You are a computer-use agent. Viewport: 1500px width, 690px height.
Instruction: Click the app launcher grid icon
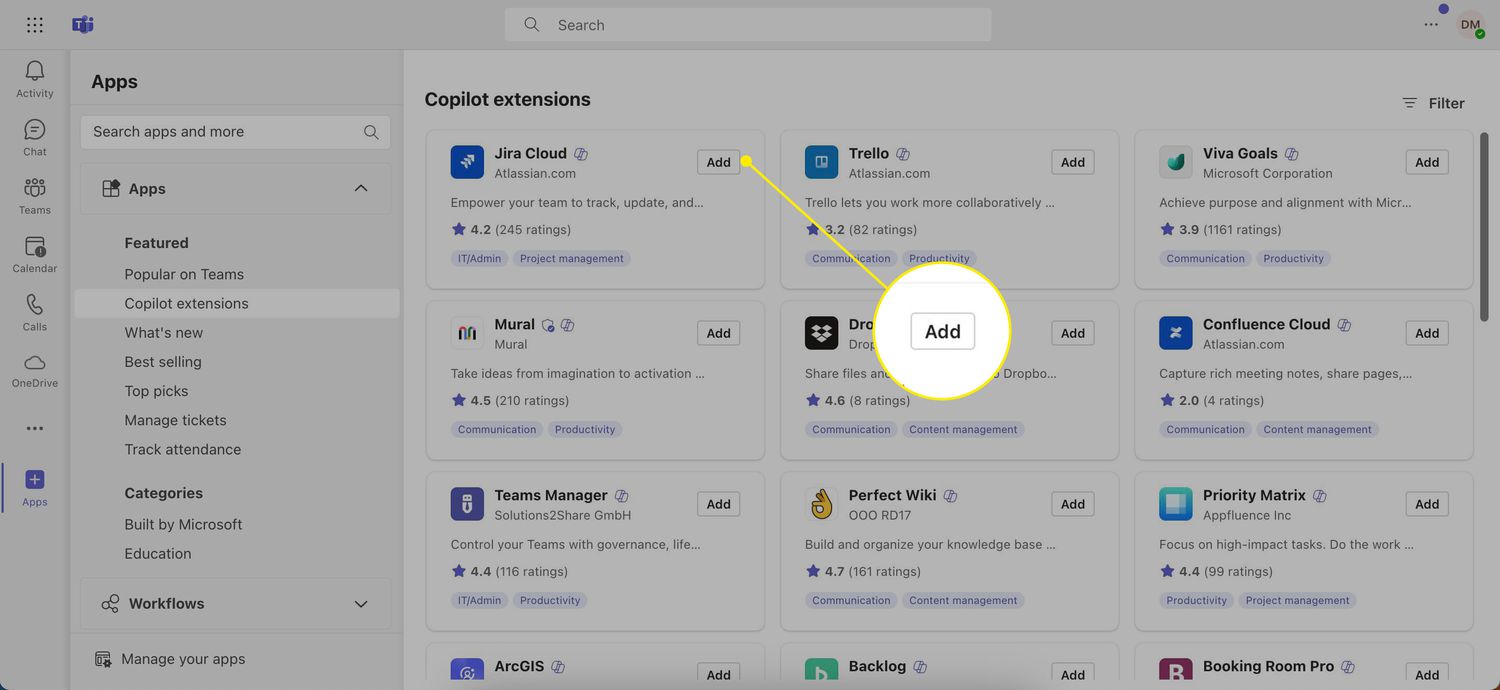tap(34, 25)
